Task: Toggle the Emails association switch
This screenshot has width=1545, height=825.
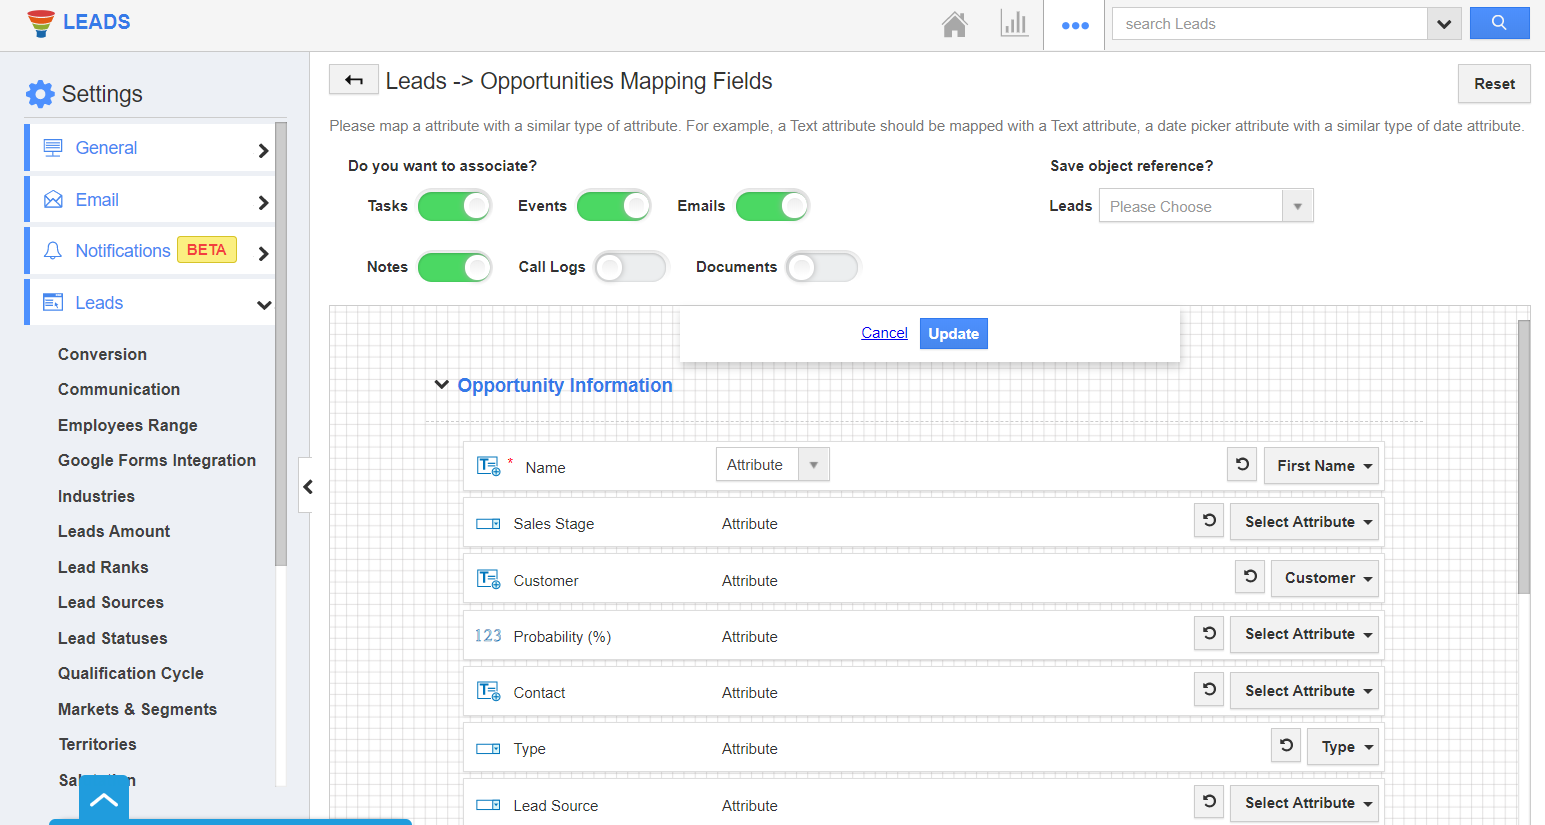Action: (x=772, y=206)
